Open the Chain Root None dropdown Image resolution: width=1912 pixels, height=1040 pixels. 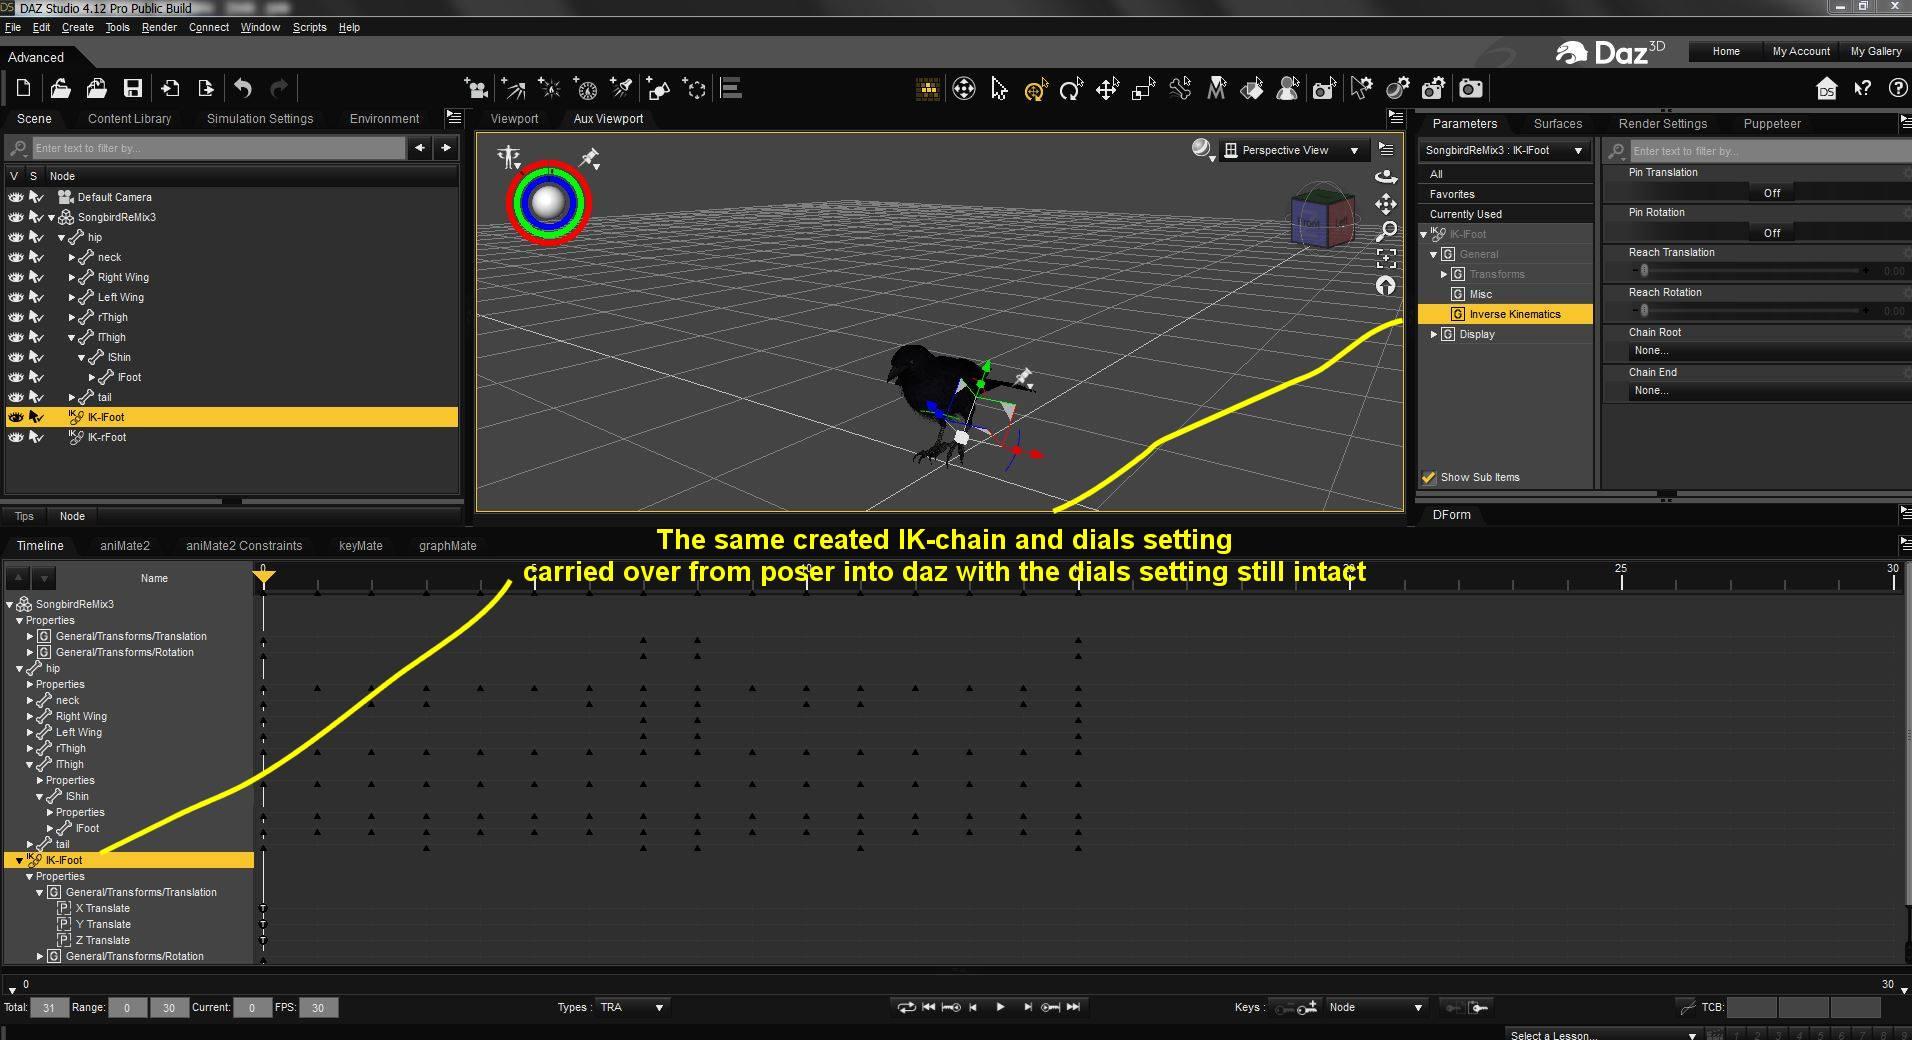pyautogui.click(x=1769, y=351)
